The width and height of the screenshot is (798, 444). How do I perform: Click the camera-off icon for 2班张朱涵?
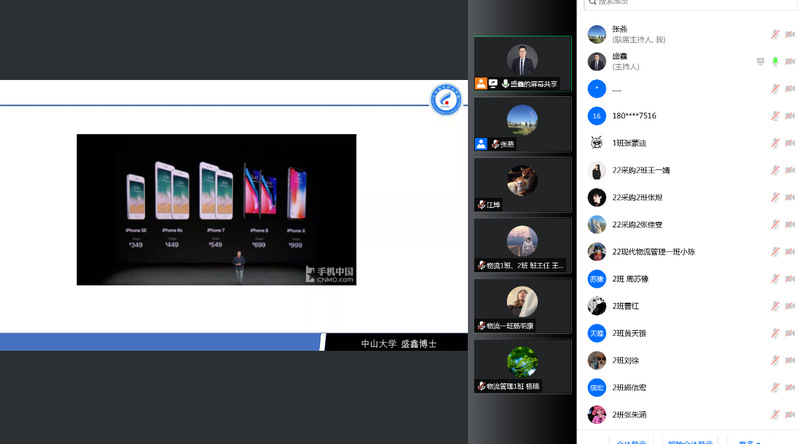790,414
